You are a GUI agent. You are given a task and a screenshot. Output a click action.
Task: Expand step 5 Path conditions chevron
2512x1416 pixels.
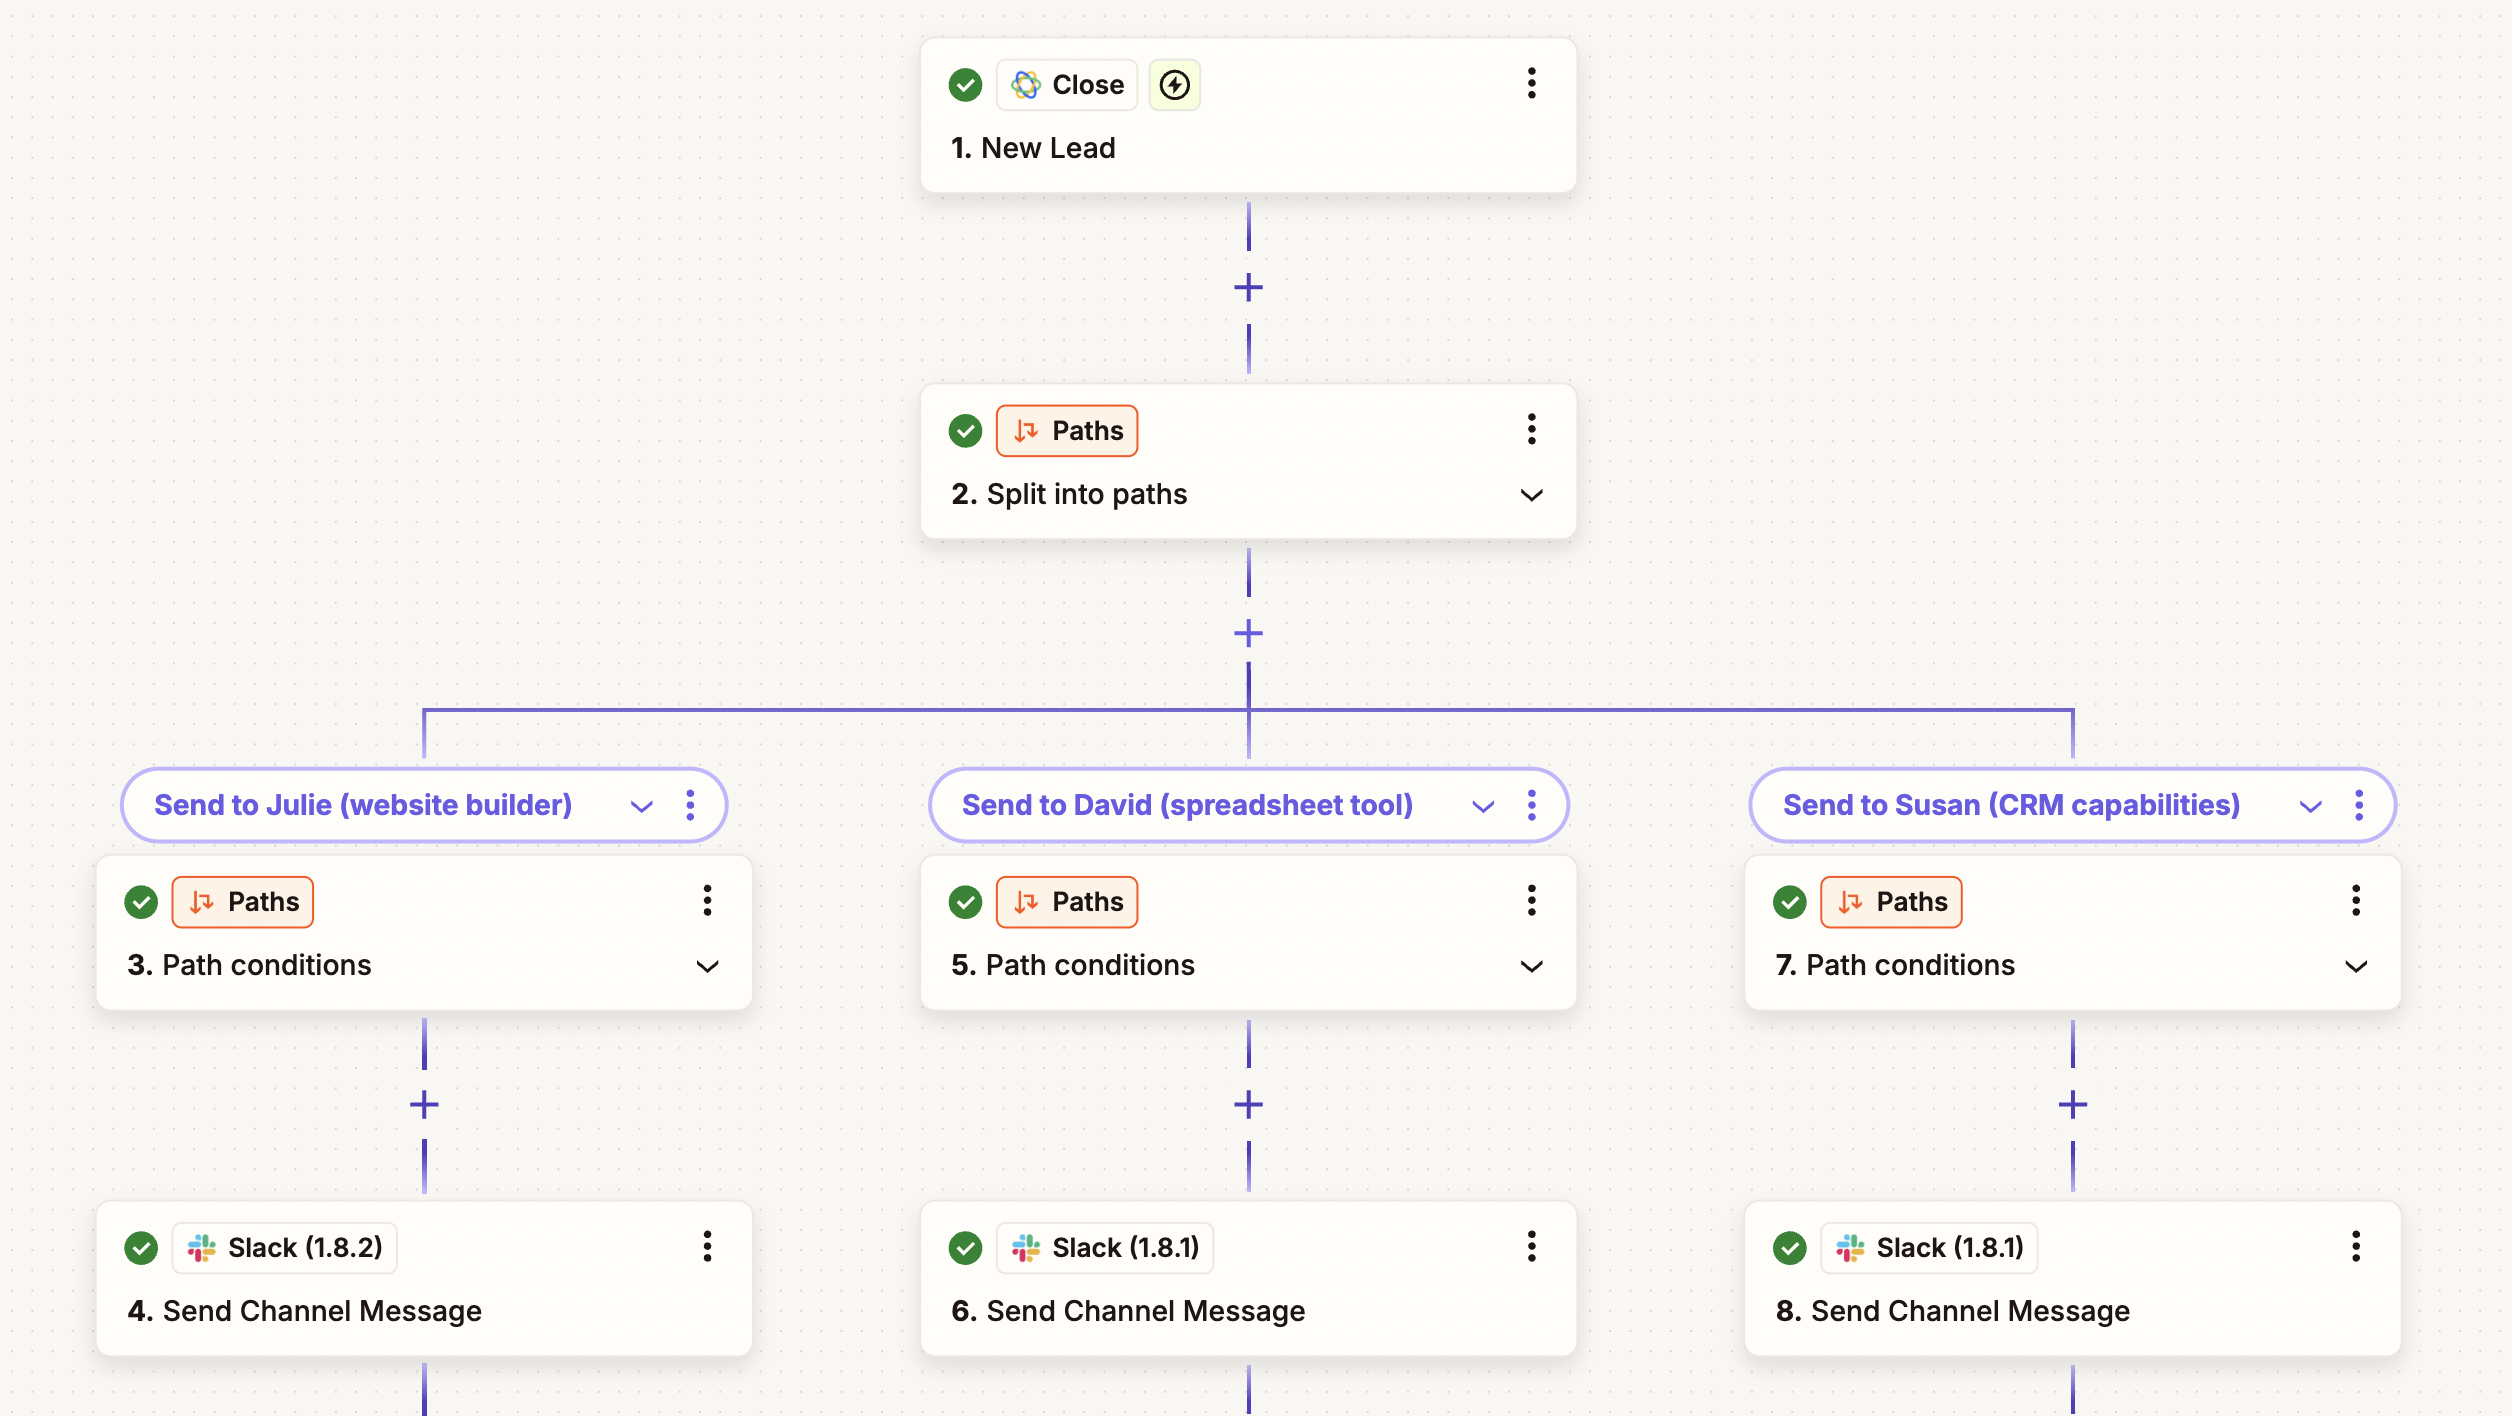pos(1531,966)
